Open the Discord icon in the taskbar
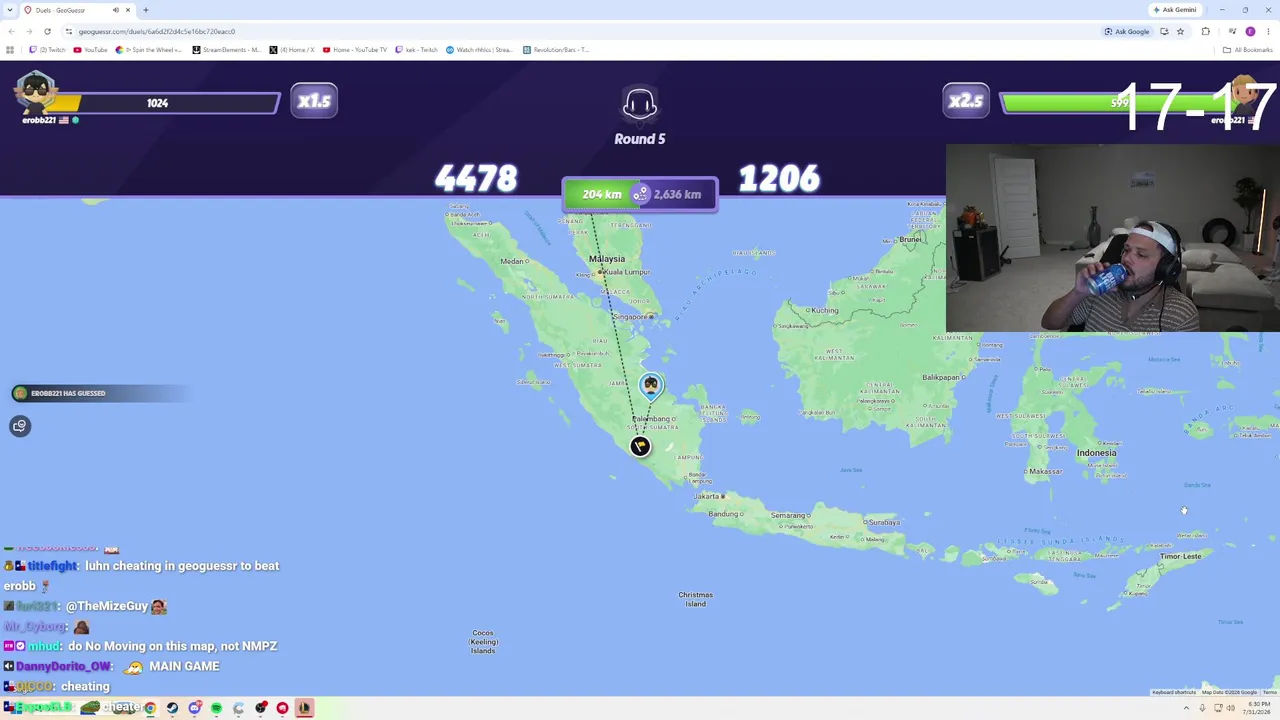The width and height of the screenshot is (1280, 720). click(x=194, y=708)
